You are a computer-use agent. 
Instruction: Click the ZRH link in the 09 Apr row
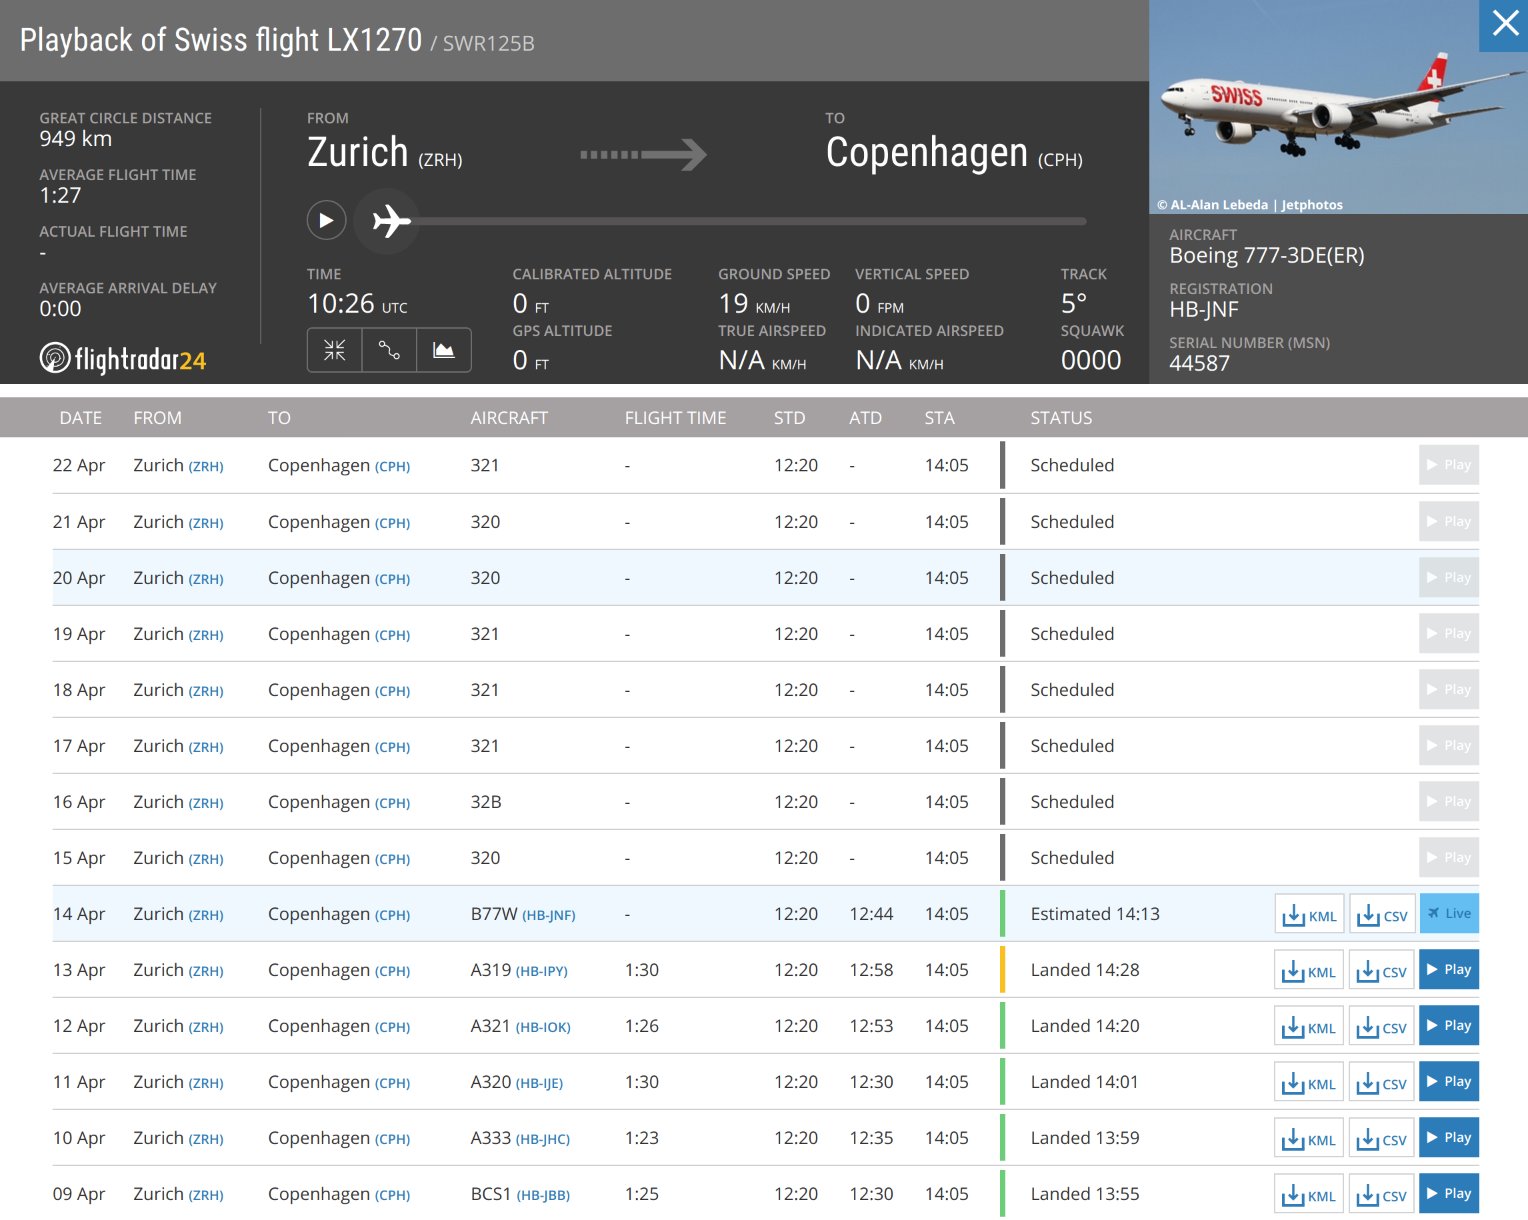coord(206,1195)
